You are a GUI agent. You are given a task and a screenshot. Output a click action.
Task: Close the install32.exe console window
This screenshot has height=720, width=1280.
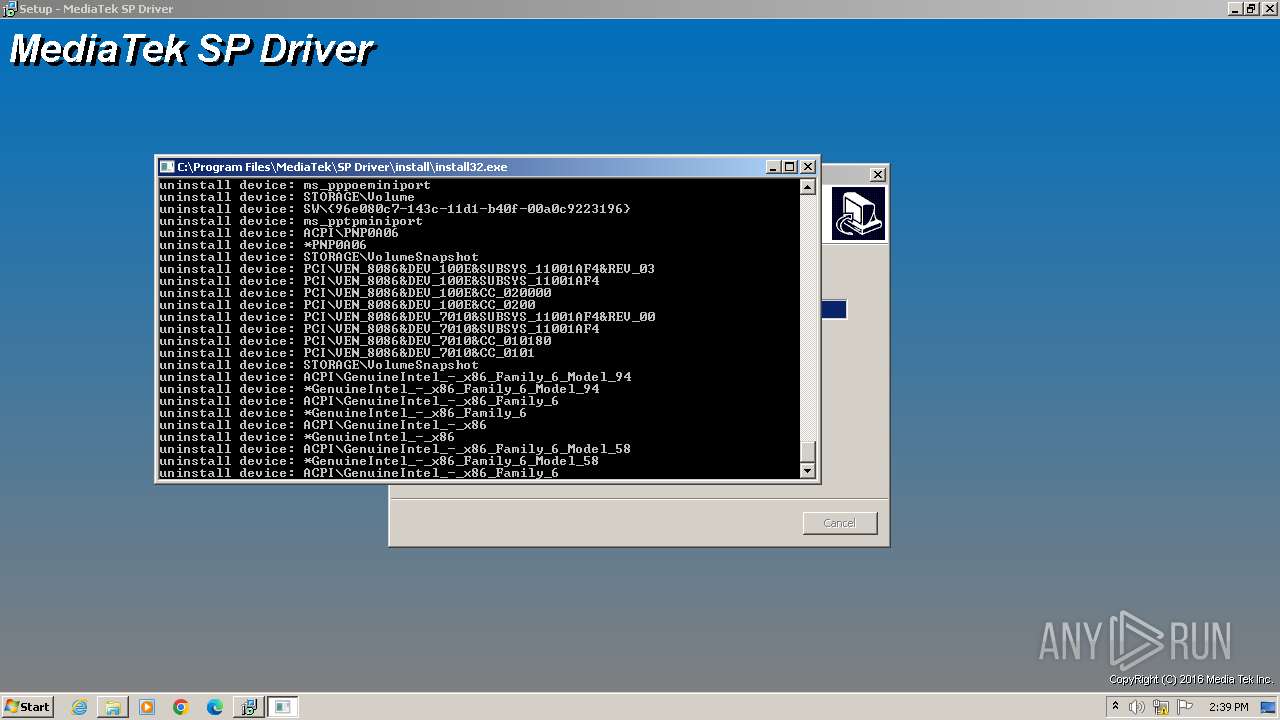[x=808, y=167]
